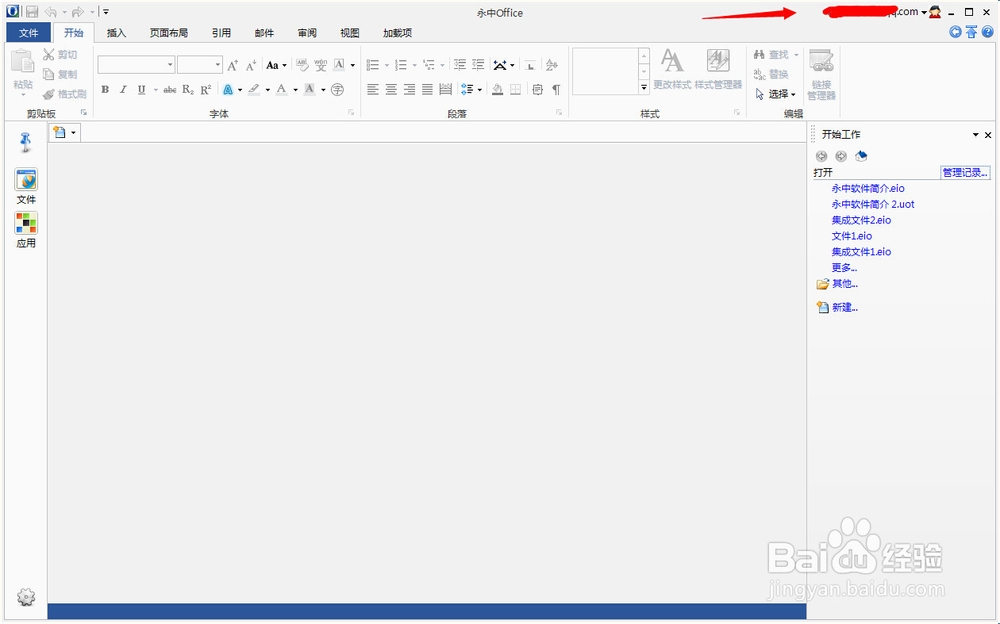
Task: Open the font size combo box
Action: pyautogui.click(x=200, y=64)
